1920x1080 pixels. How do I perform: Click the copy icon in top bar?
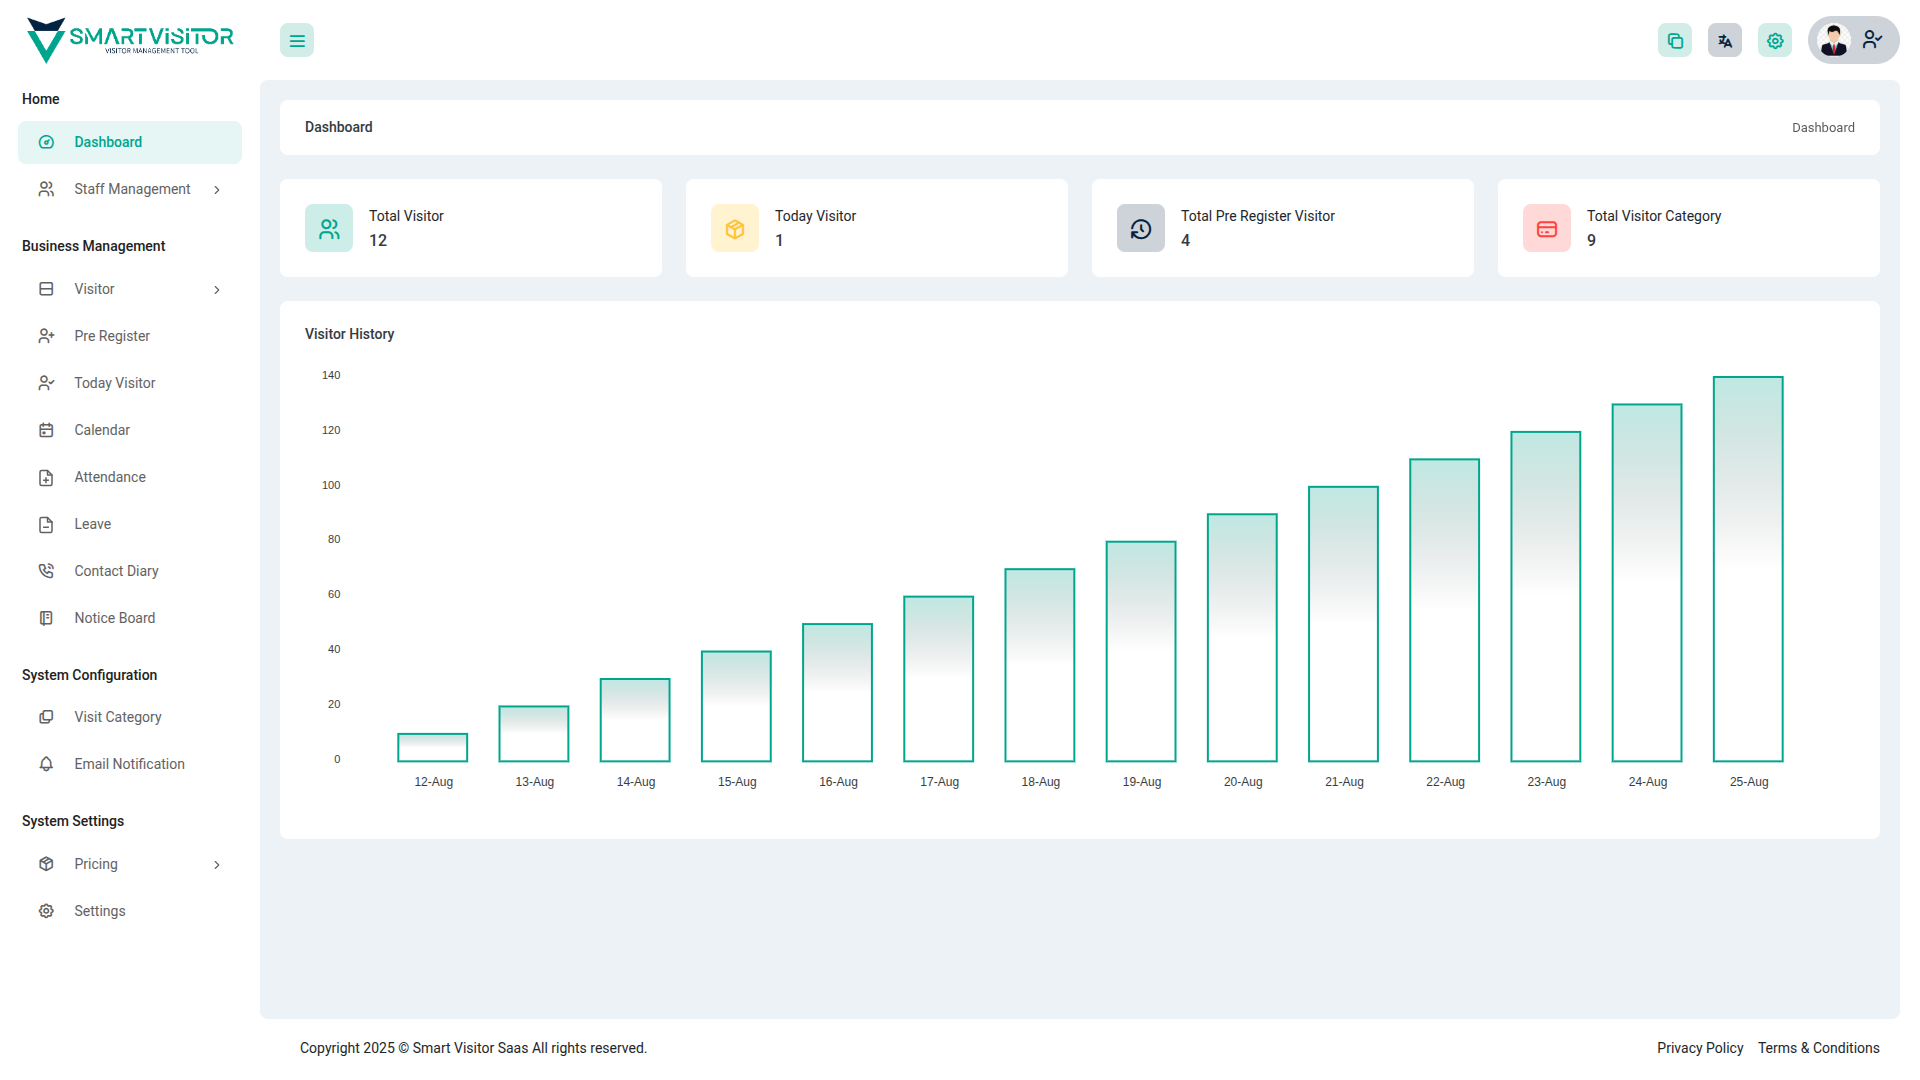(x=1675, y=41)
